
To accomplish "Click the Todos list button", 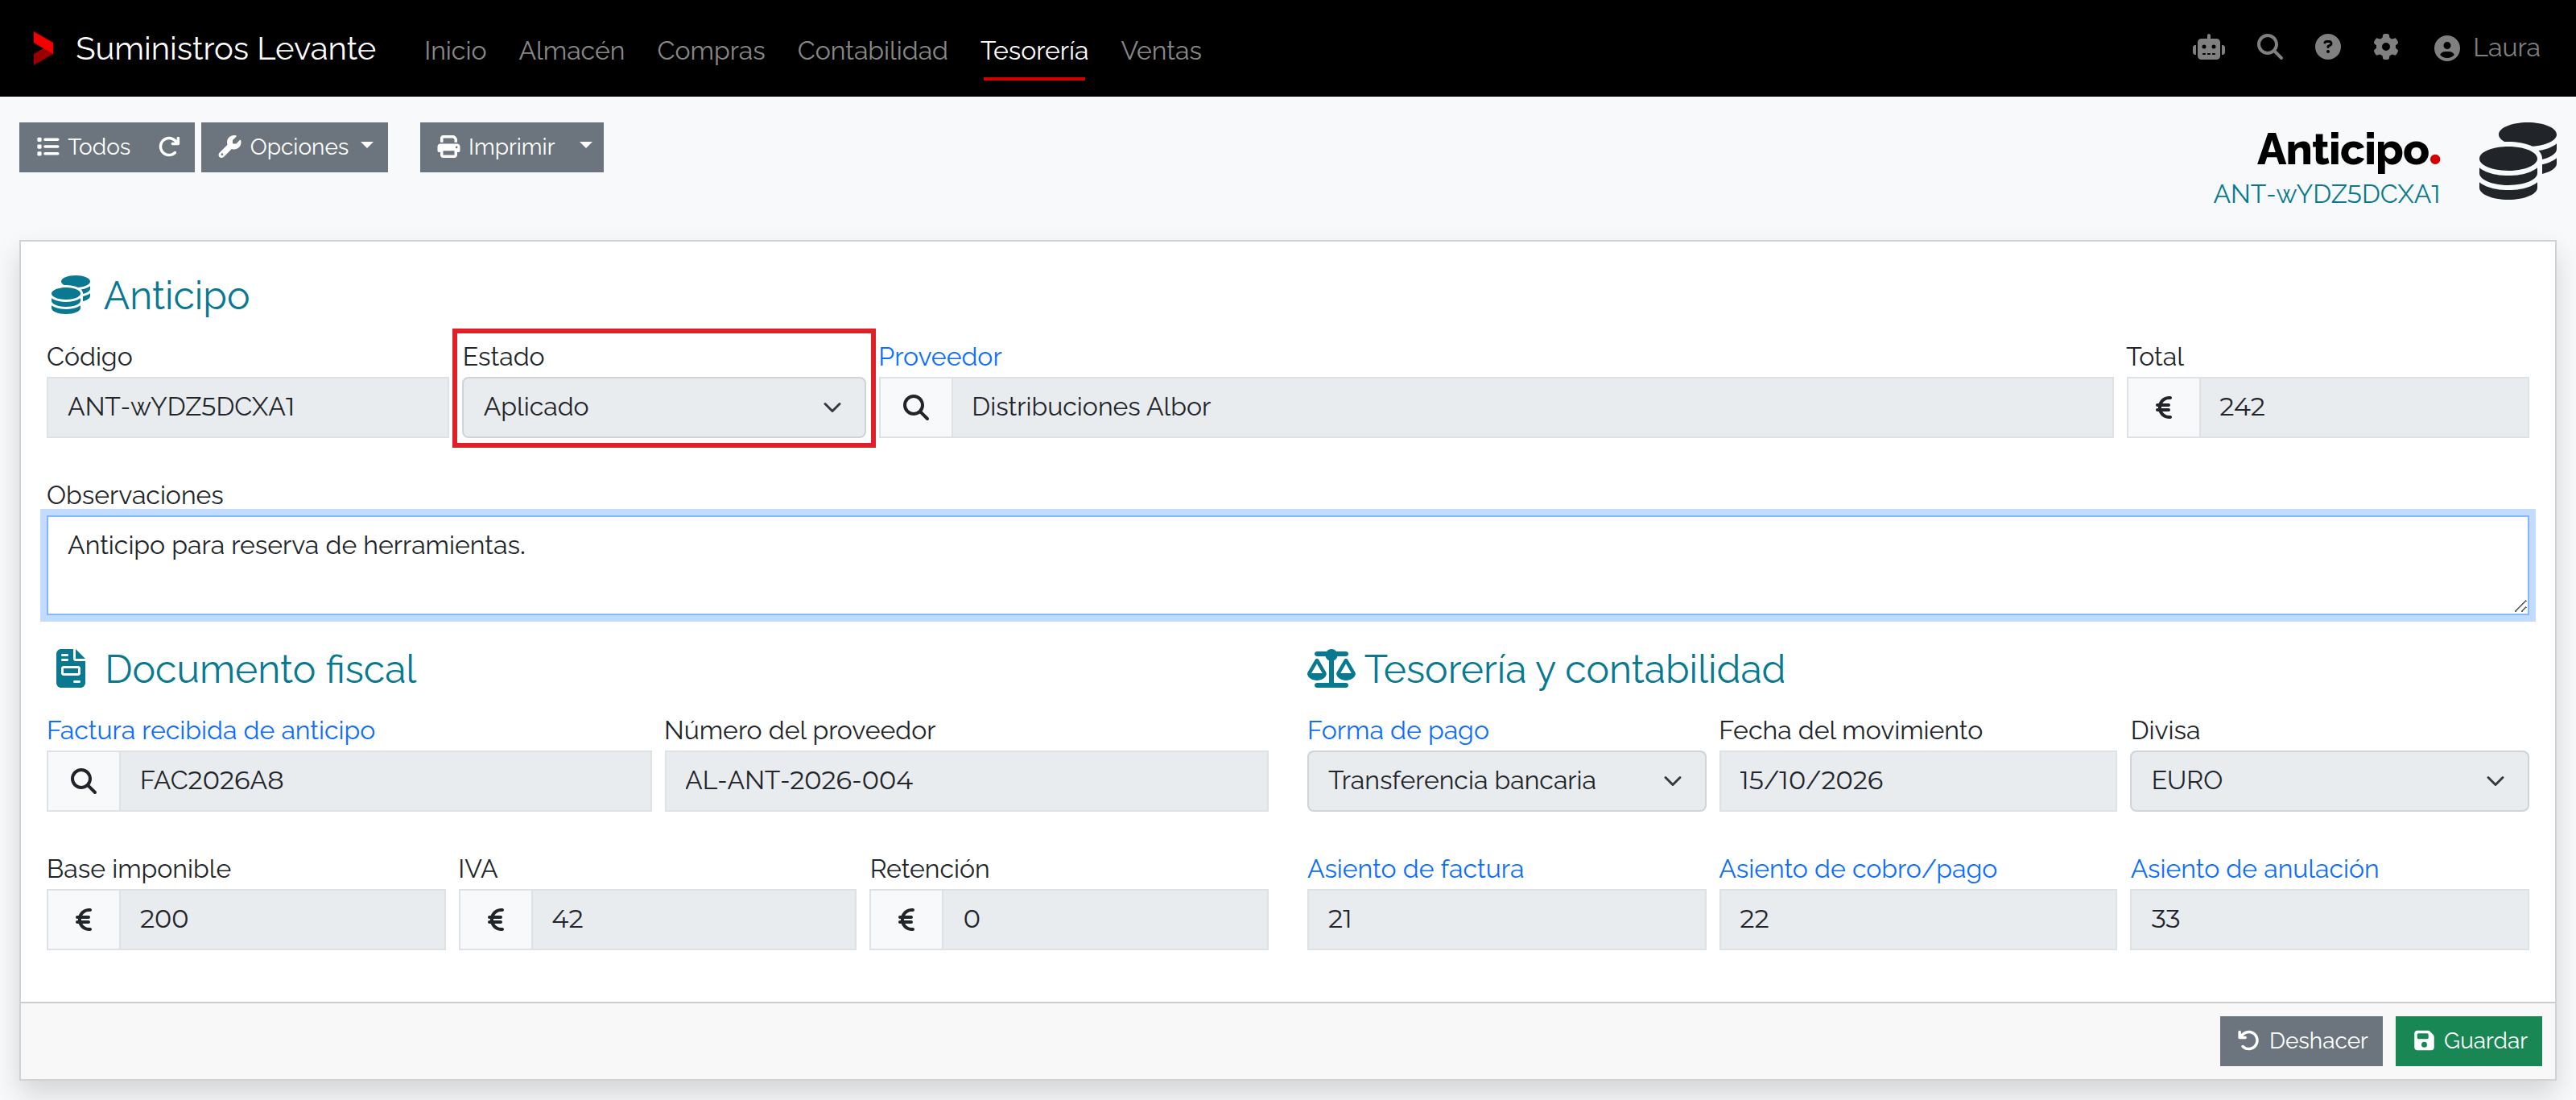I will [83, 147].
